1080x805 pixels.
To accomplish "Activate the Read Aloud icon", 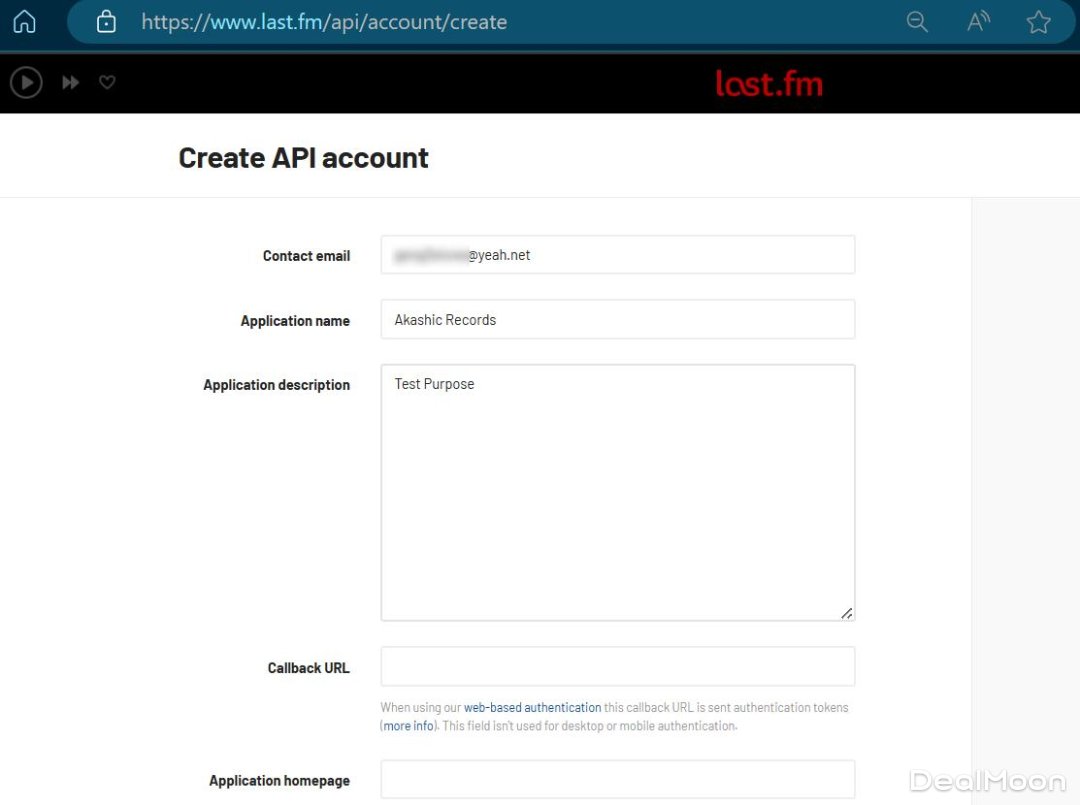I will [x=978, y=22].
